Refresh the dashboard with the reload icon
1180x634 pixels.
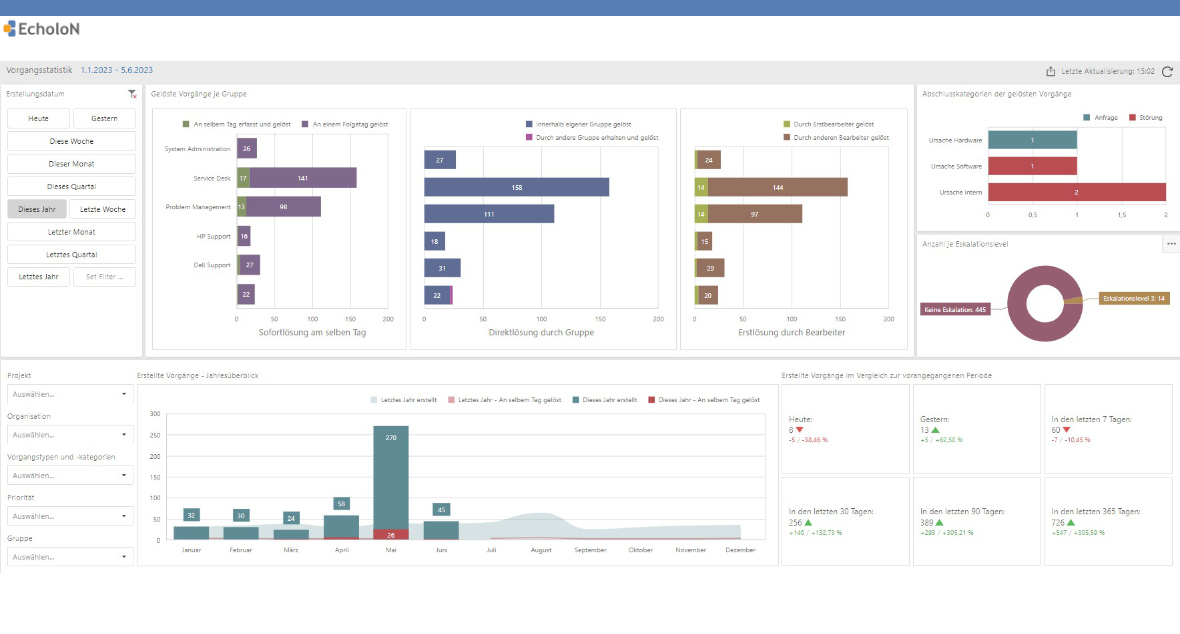tap(1167, 72)
